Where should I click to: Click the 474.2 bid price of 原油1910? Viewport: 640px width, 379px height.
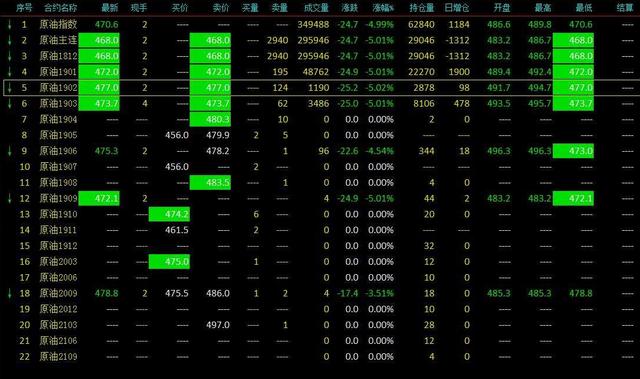pos(169,214)
